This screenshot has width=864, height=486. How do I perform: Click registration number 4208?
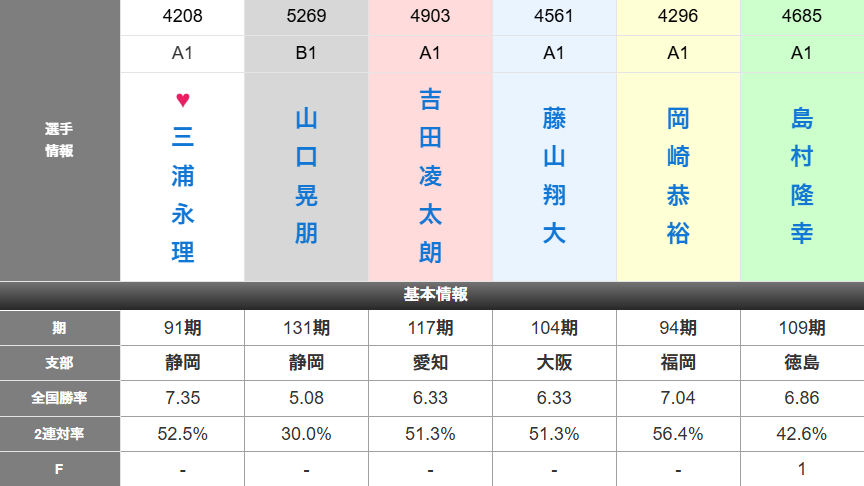pos(182,16)
